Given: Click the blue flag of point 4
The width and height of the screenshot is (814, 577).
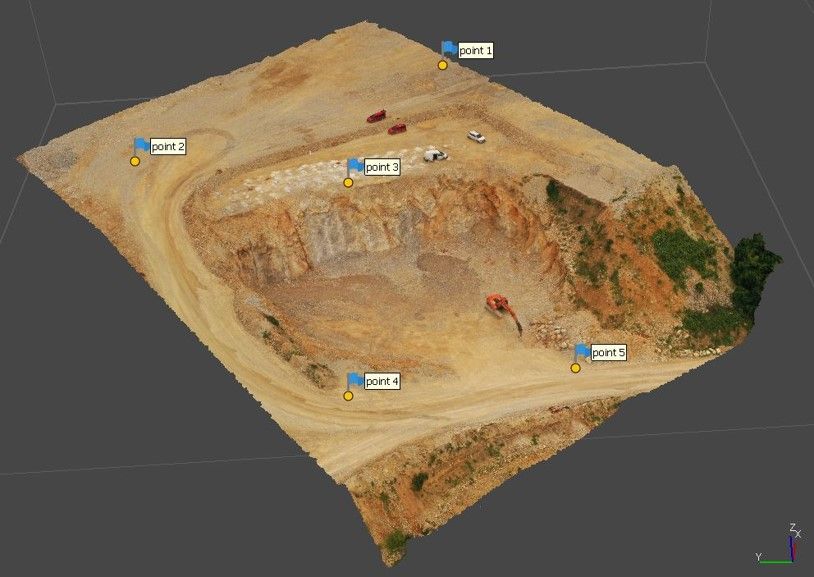Looking at the screenshot, I should [356, 380].
